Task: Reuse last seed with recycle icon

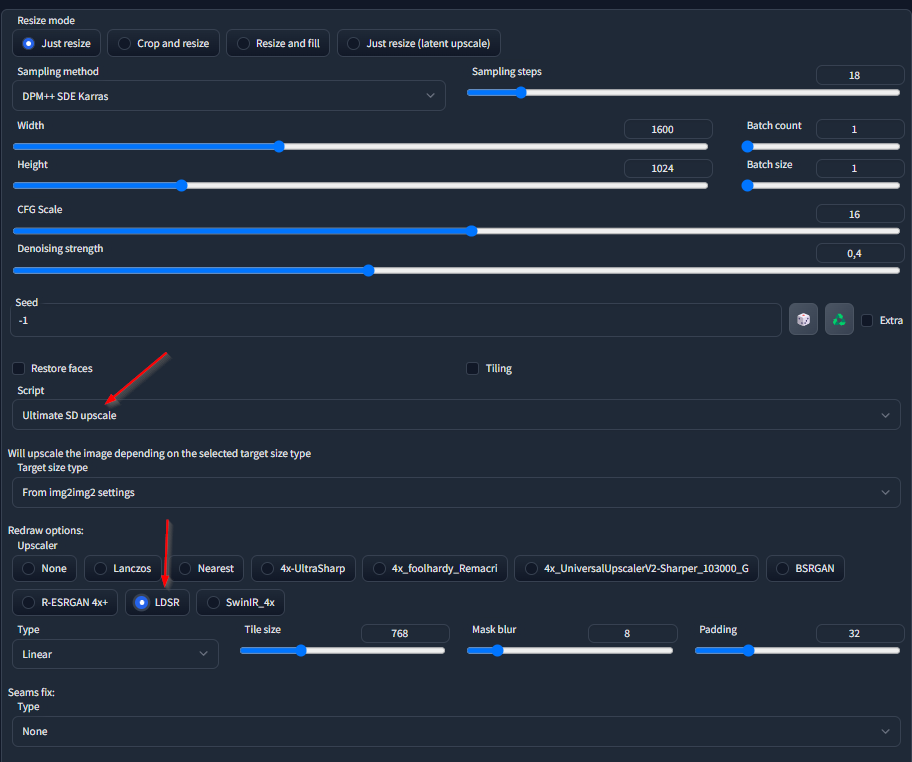Action: point(839,319)
